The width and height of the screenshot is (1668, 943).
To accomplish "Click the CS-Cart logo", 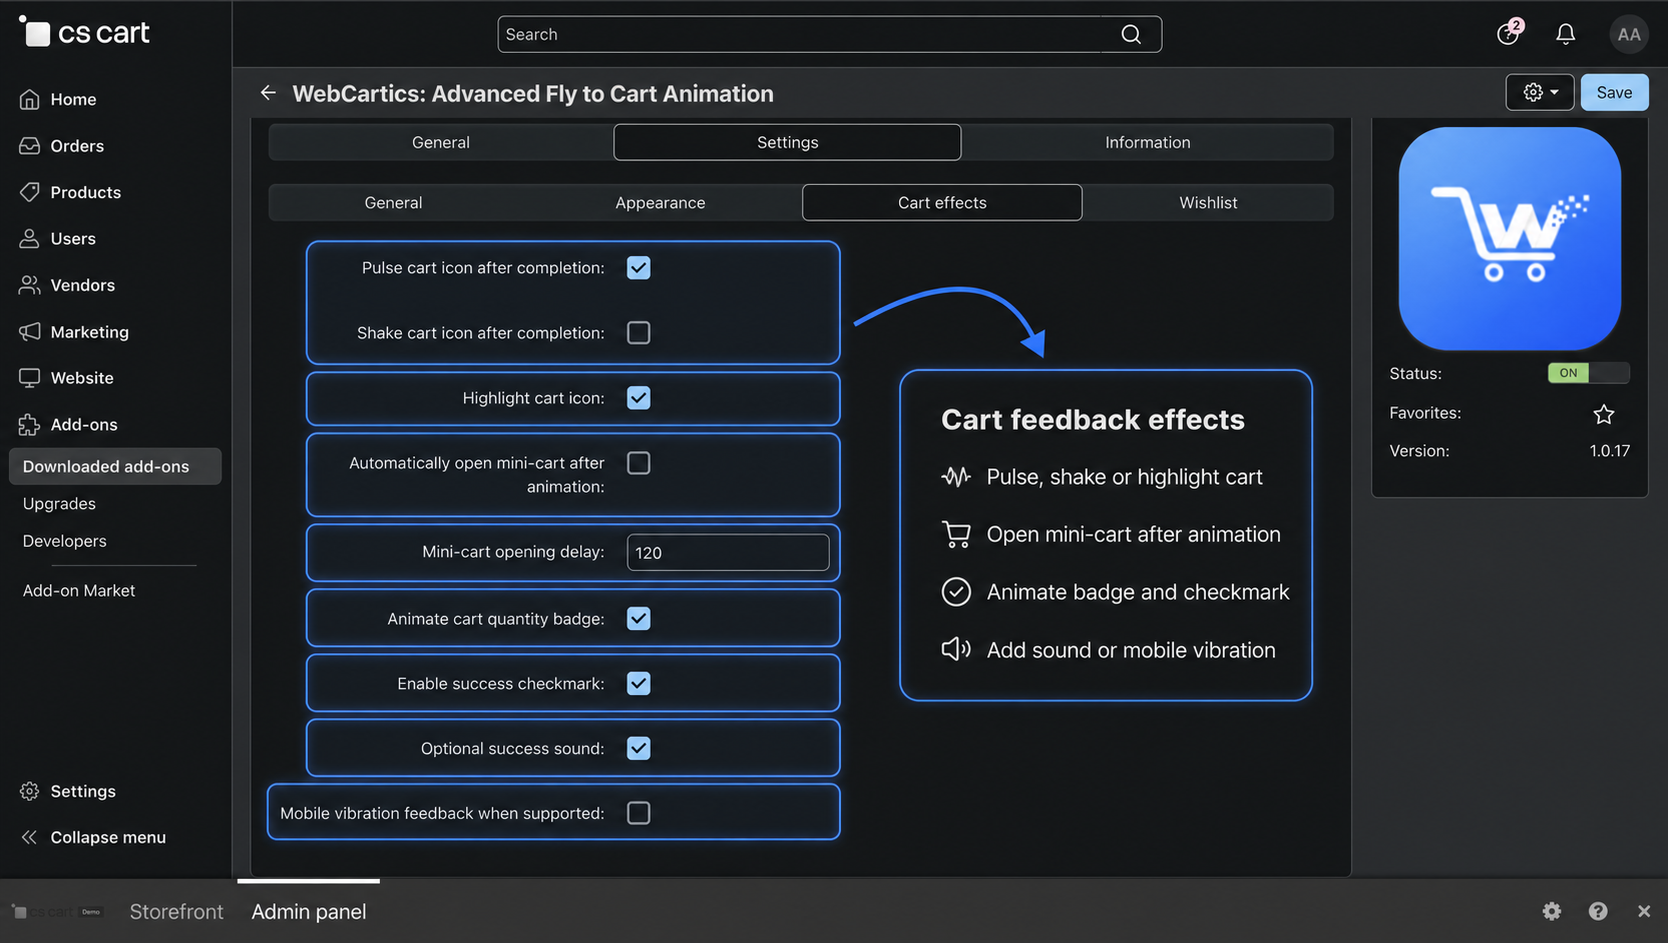I will pos(85,33).
